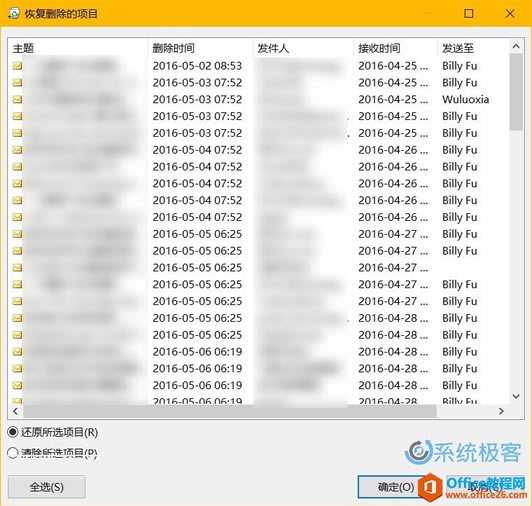This screenshot has width=532, height=506.
Task: Click envelope icon of last 2016-05-05 06:25 row
Action: click(17, 335)
